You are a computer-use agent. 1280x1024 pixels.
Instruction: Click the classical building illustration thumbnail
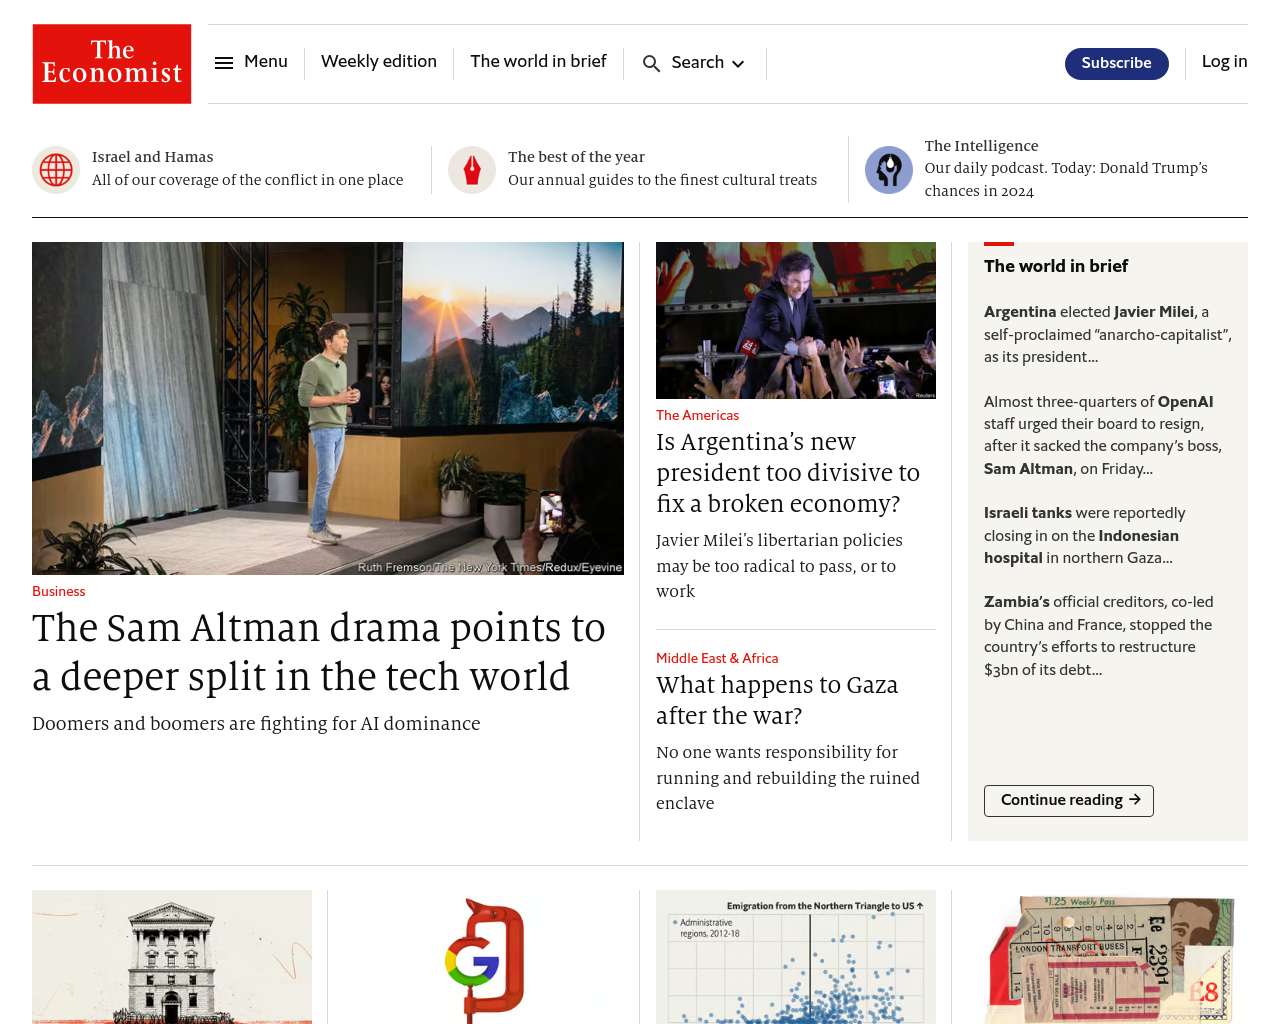(172, 957)
